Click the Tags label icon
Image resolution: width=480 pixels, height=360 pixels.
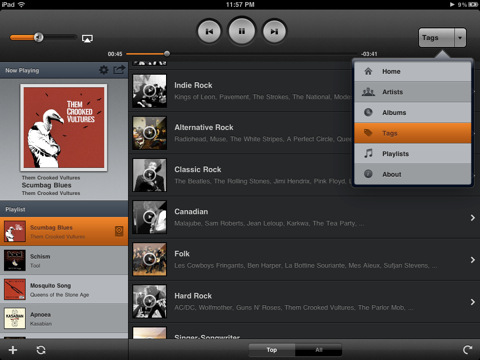click(368, 133)
